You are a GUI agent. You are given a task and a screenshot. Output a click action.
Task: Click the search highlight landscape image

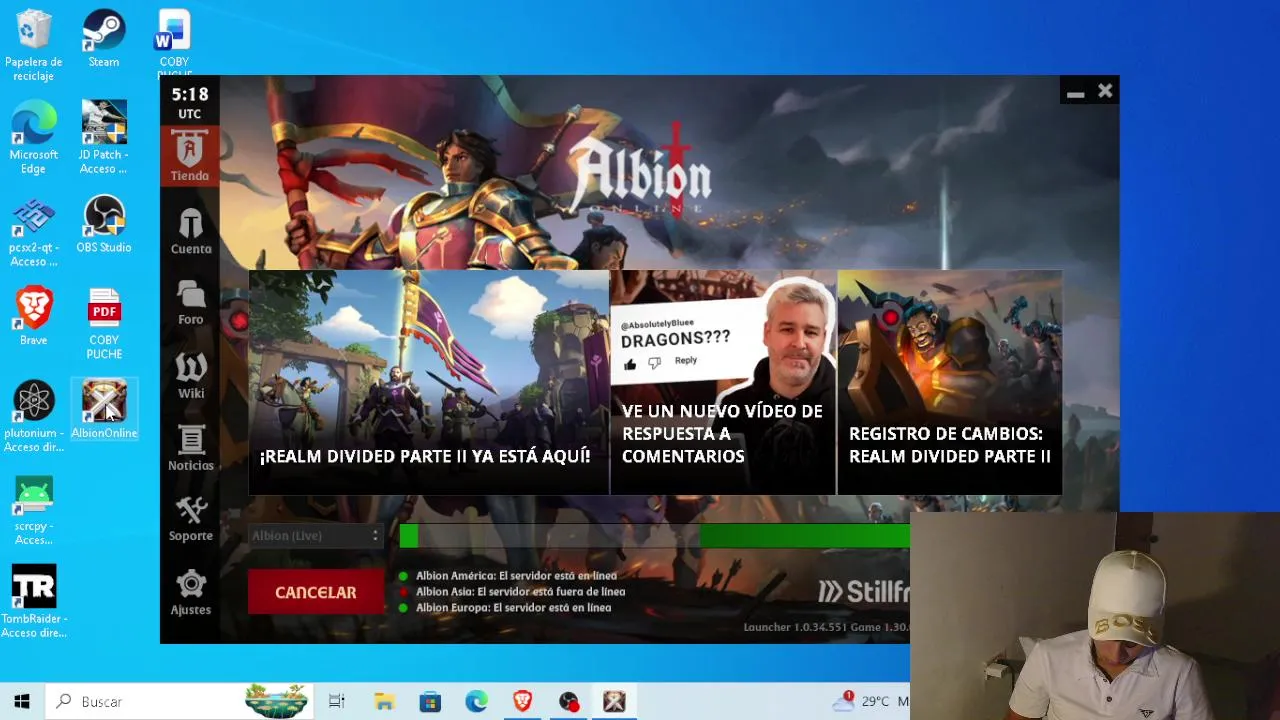click(x=276, y=701)
